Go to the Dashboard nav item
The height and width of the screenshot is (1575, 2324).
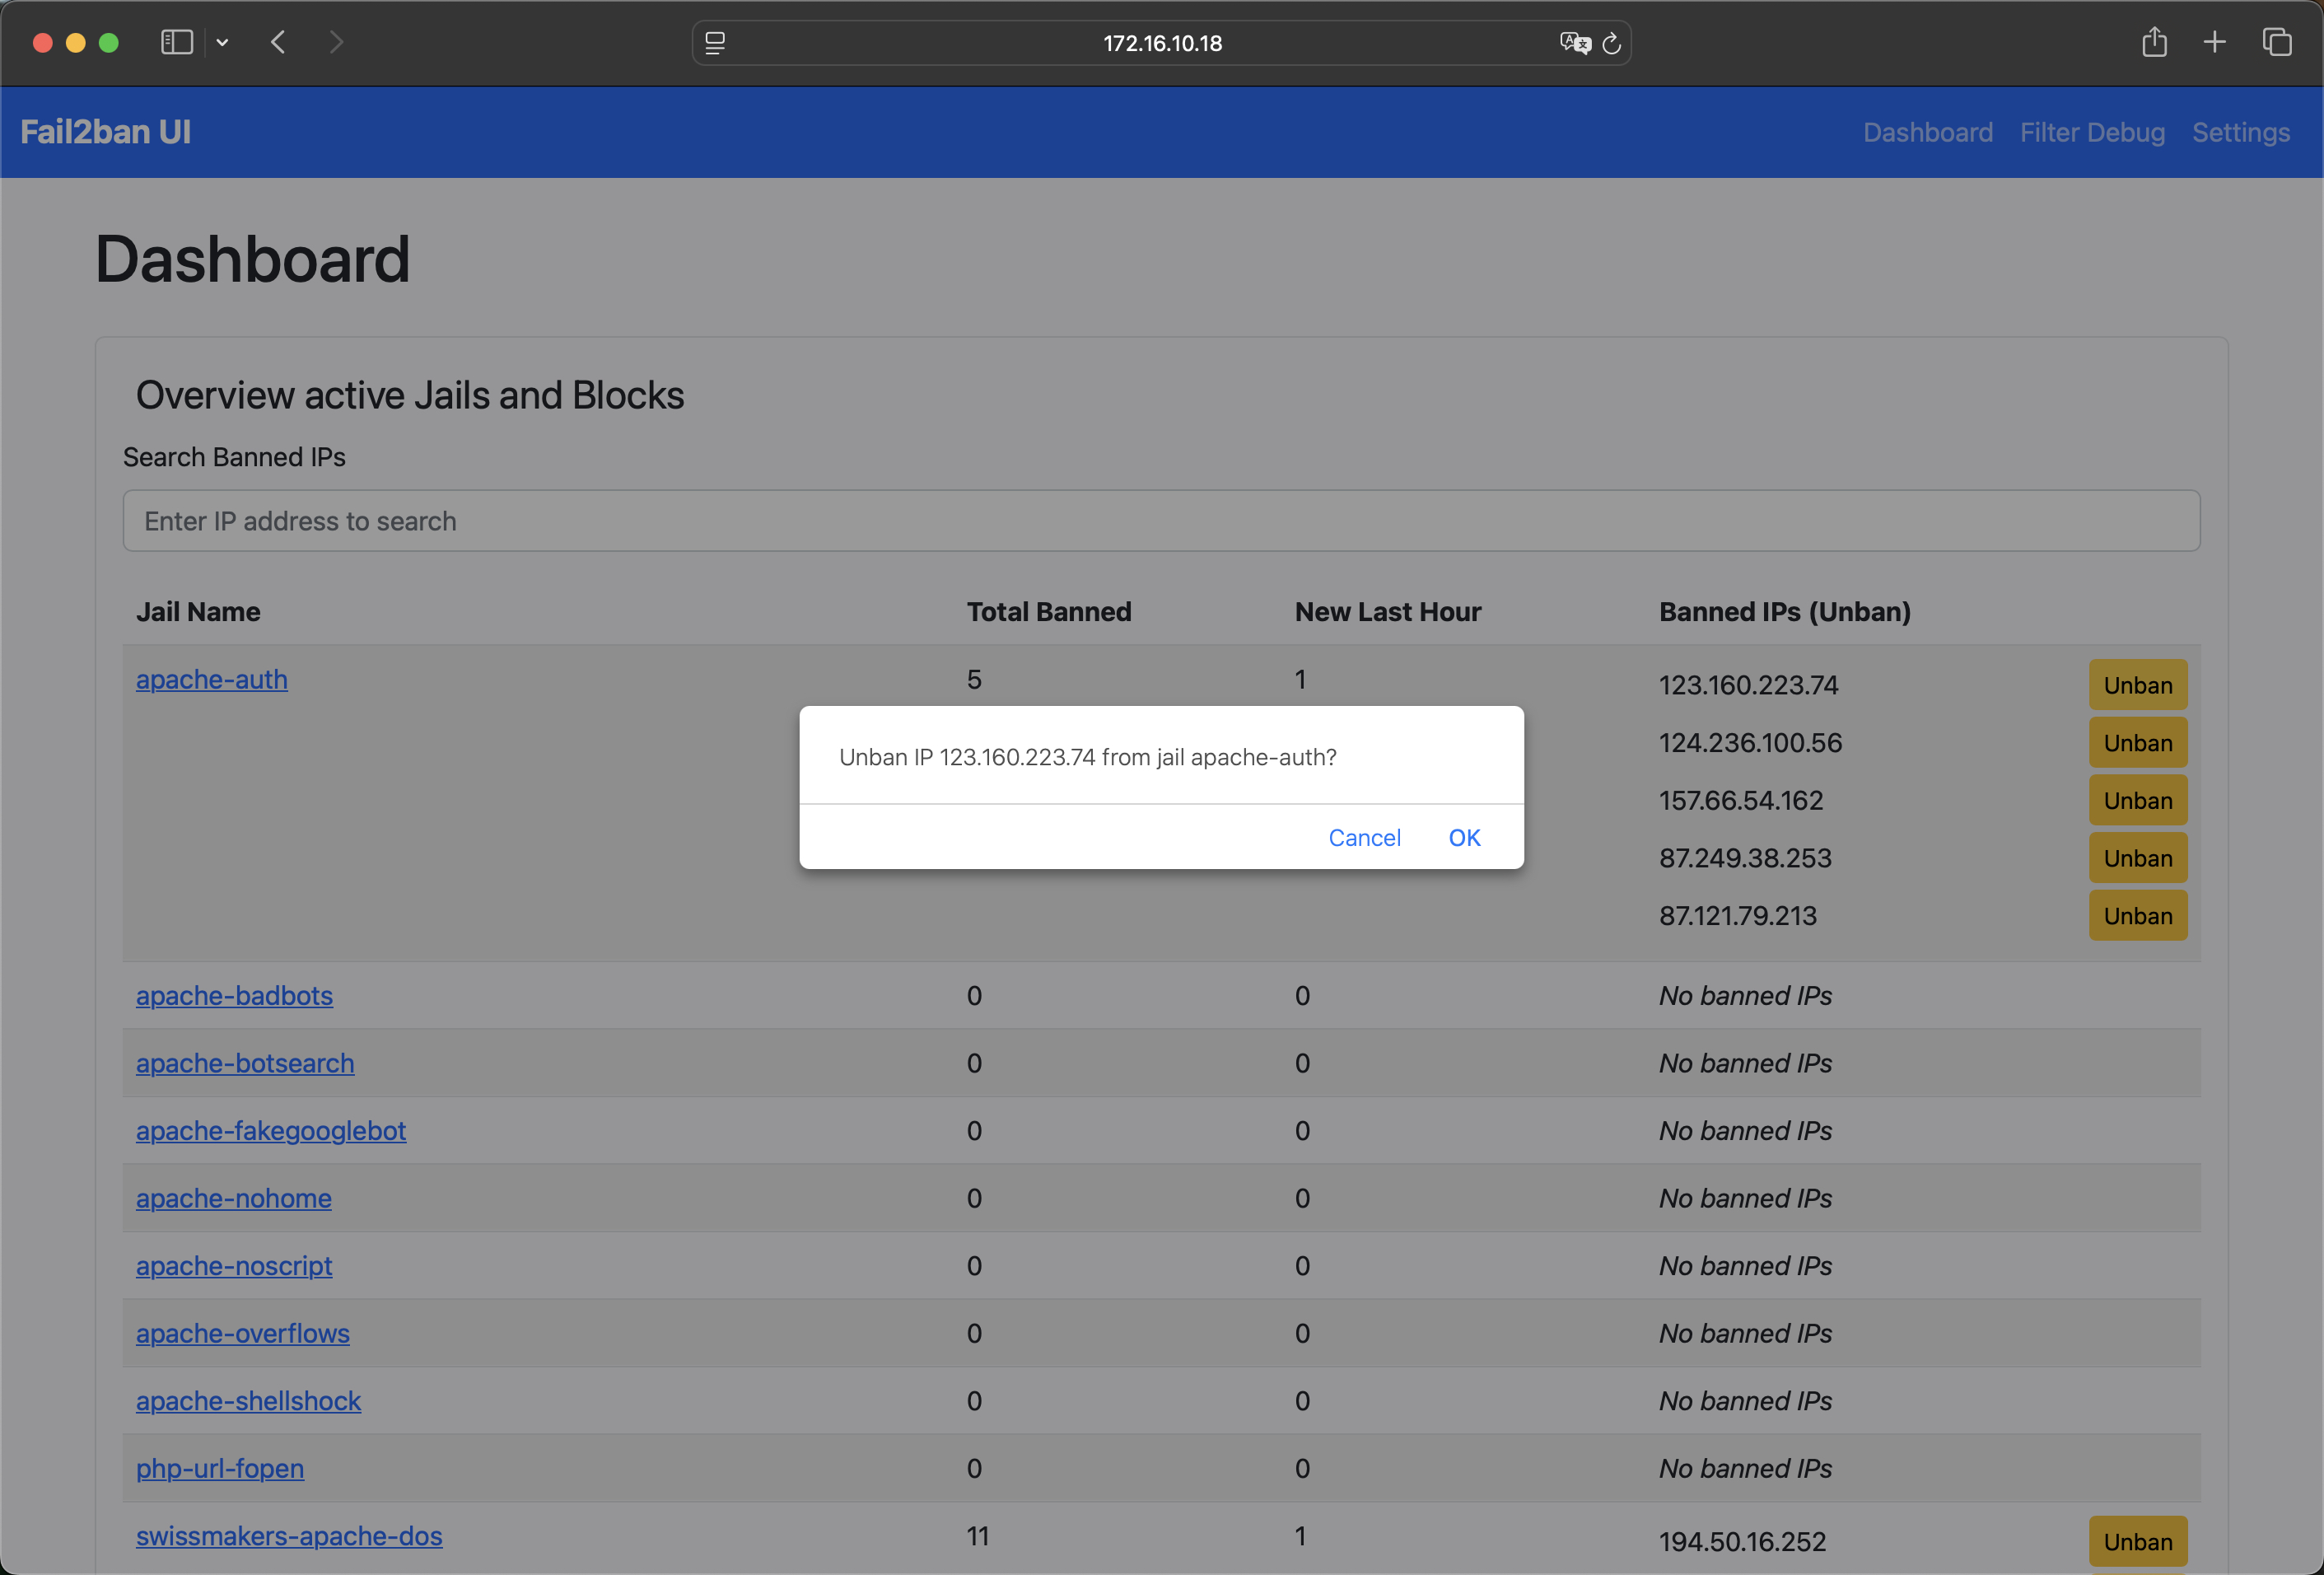point(1927,132)
